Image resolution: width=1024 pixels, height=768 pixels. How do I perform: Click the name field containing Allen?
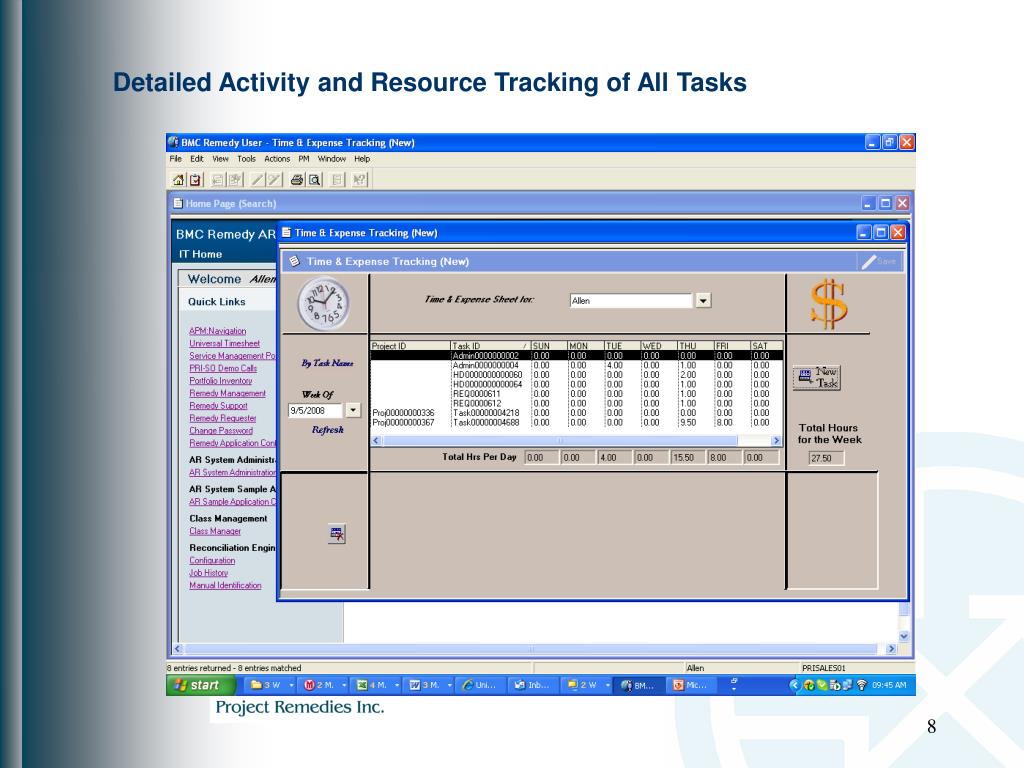[631, 300]
